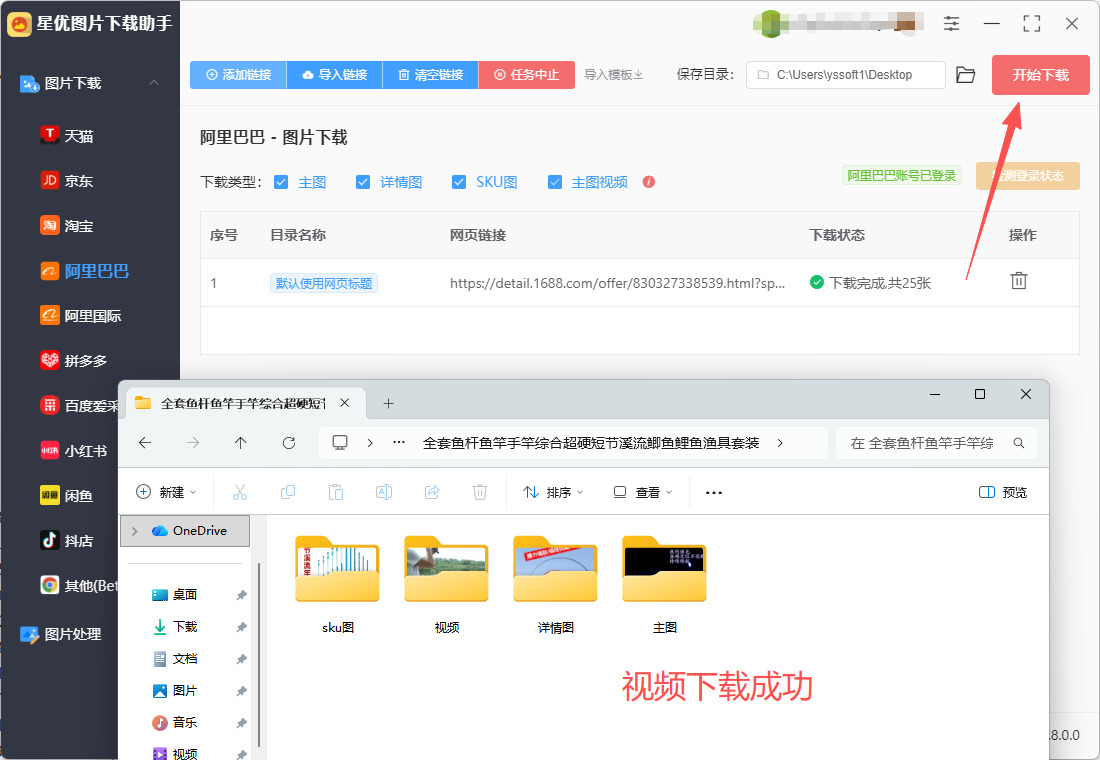Select 阿里巴巴 in the sidebar
1100x760 pixels.
85,271
